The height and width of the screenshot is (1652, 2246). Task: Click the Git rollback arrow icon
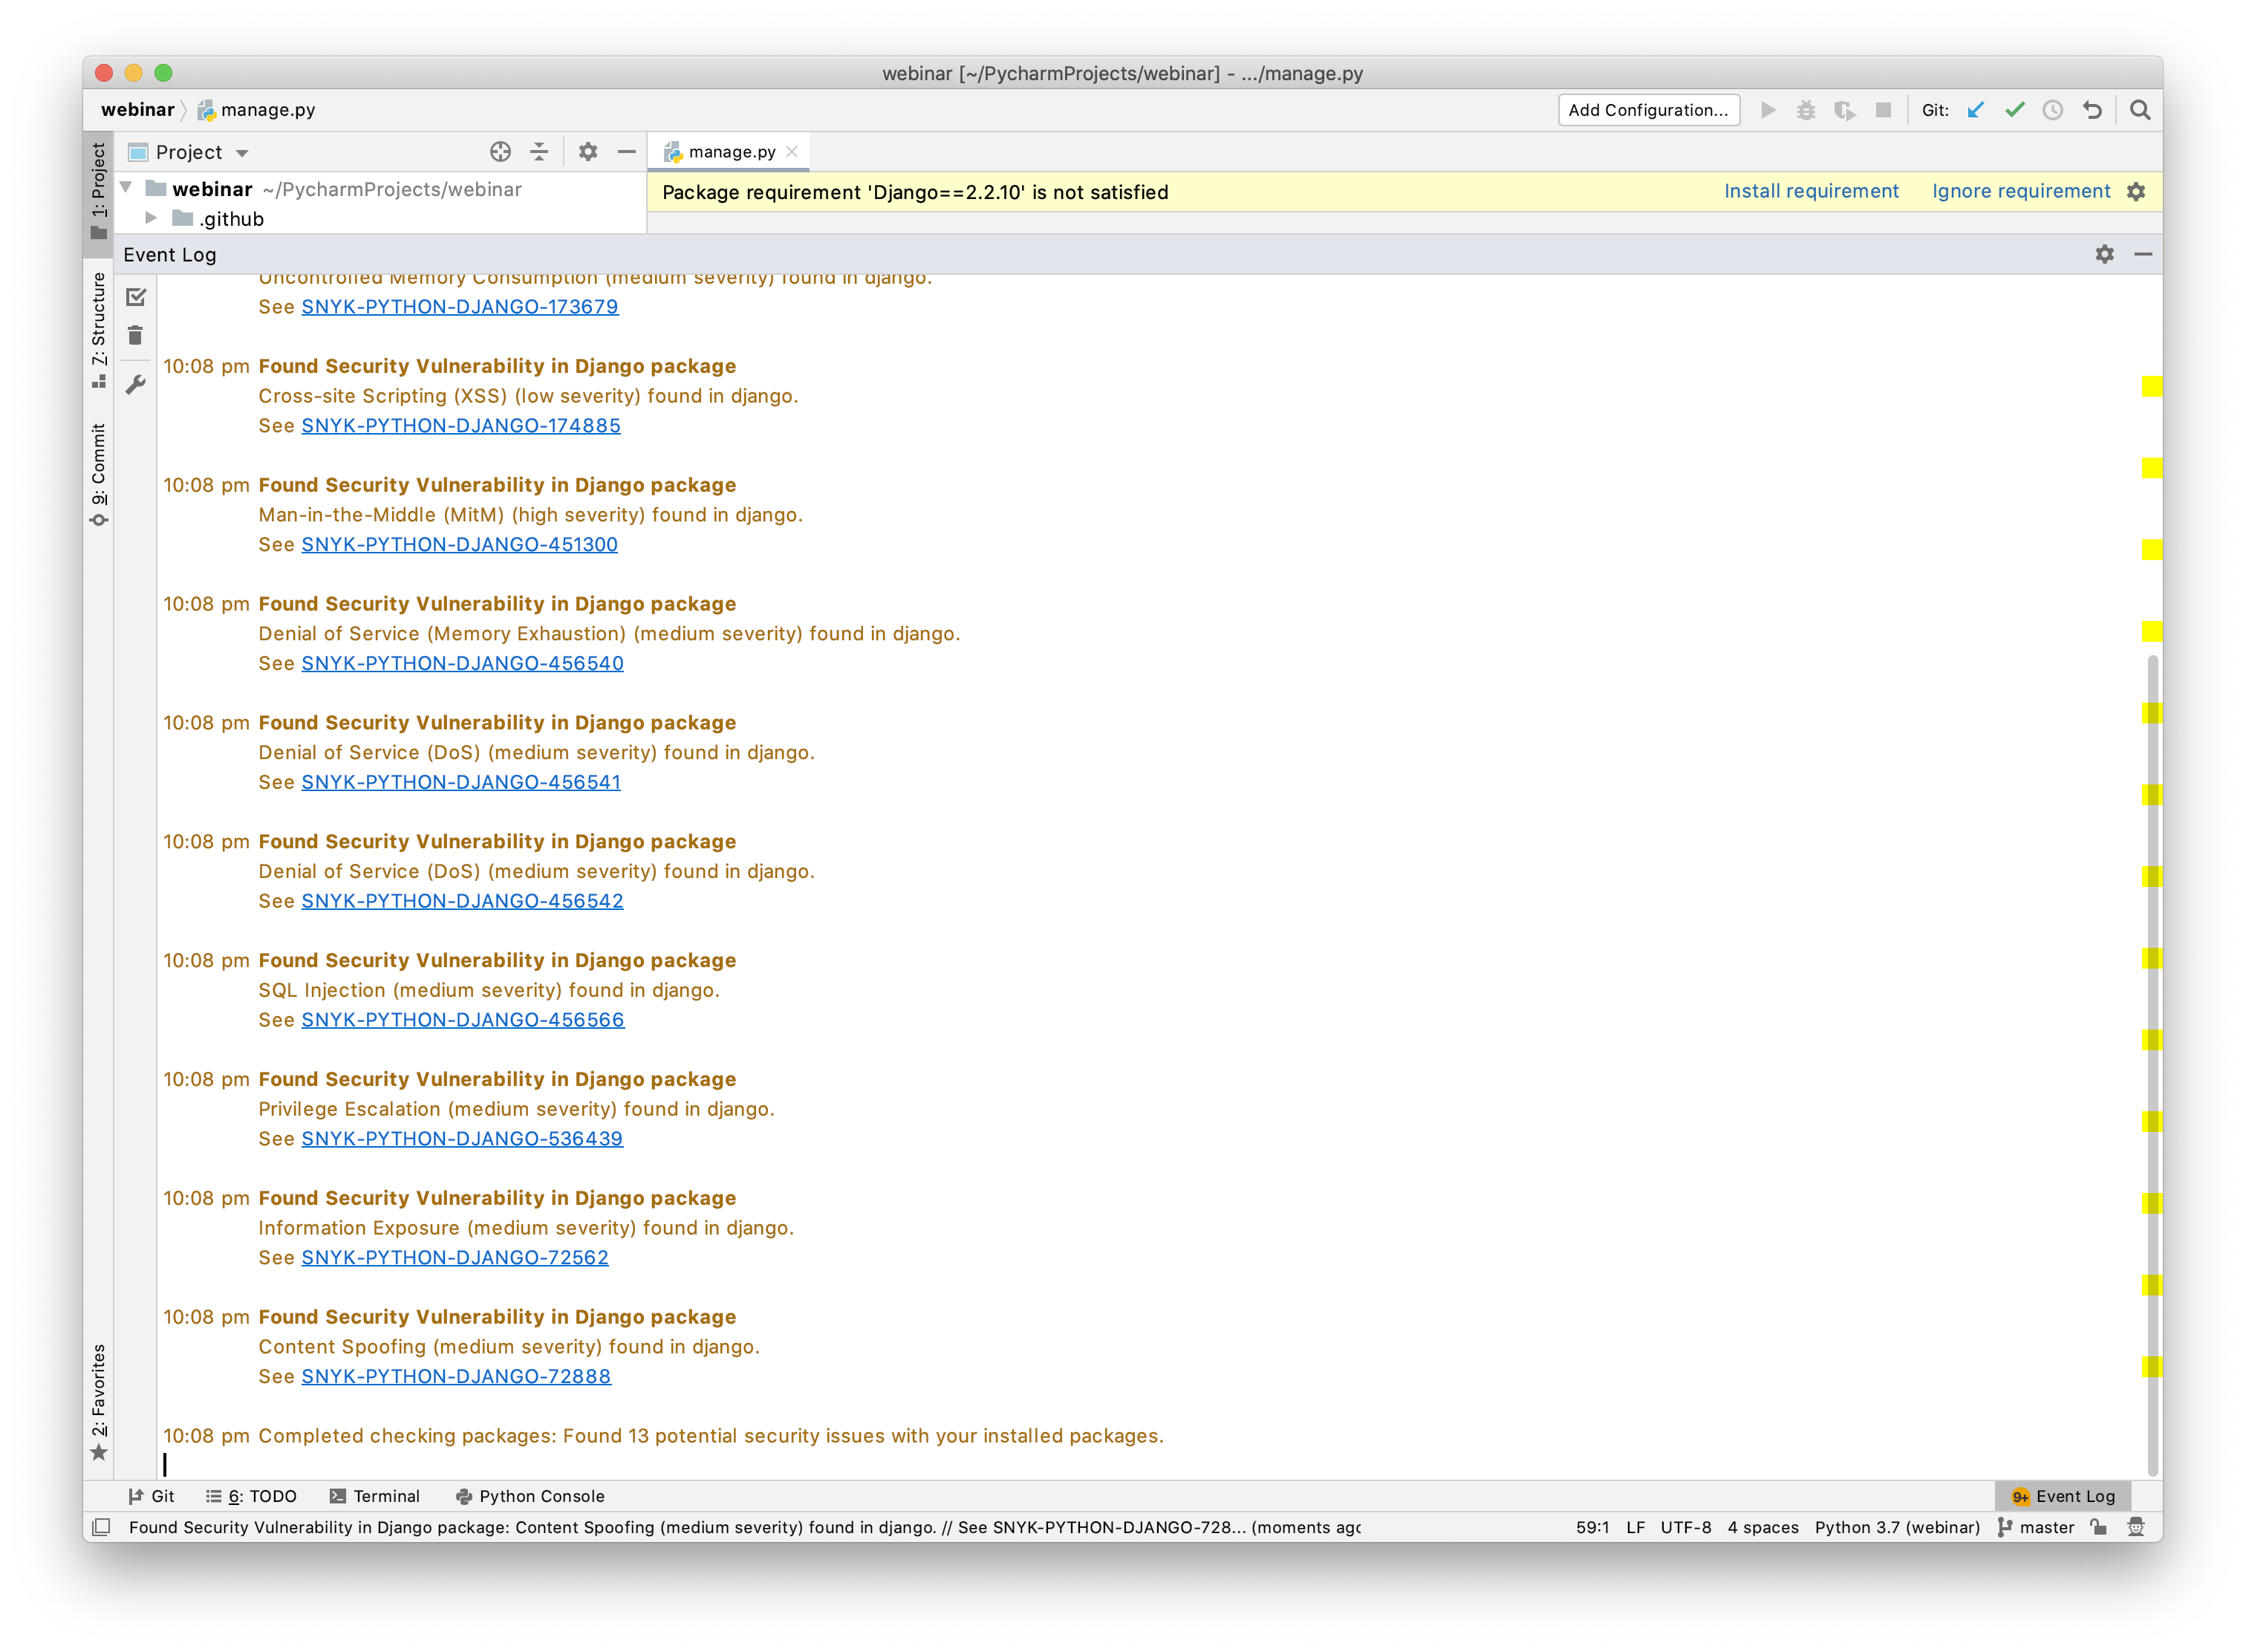coord(2092,110)
